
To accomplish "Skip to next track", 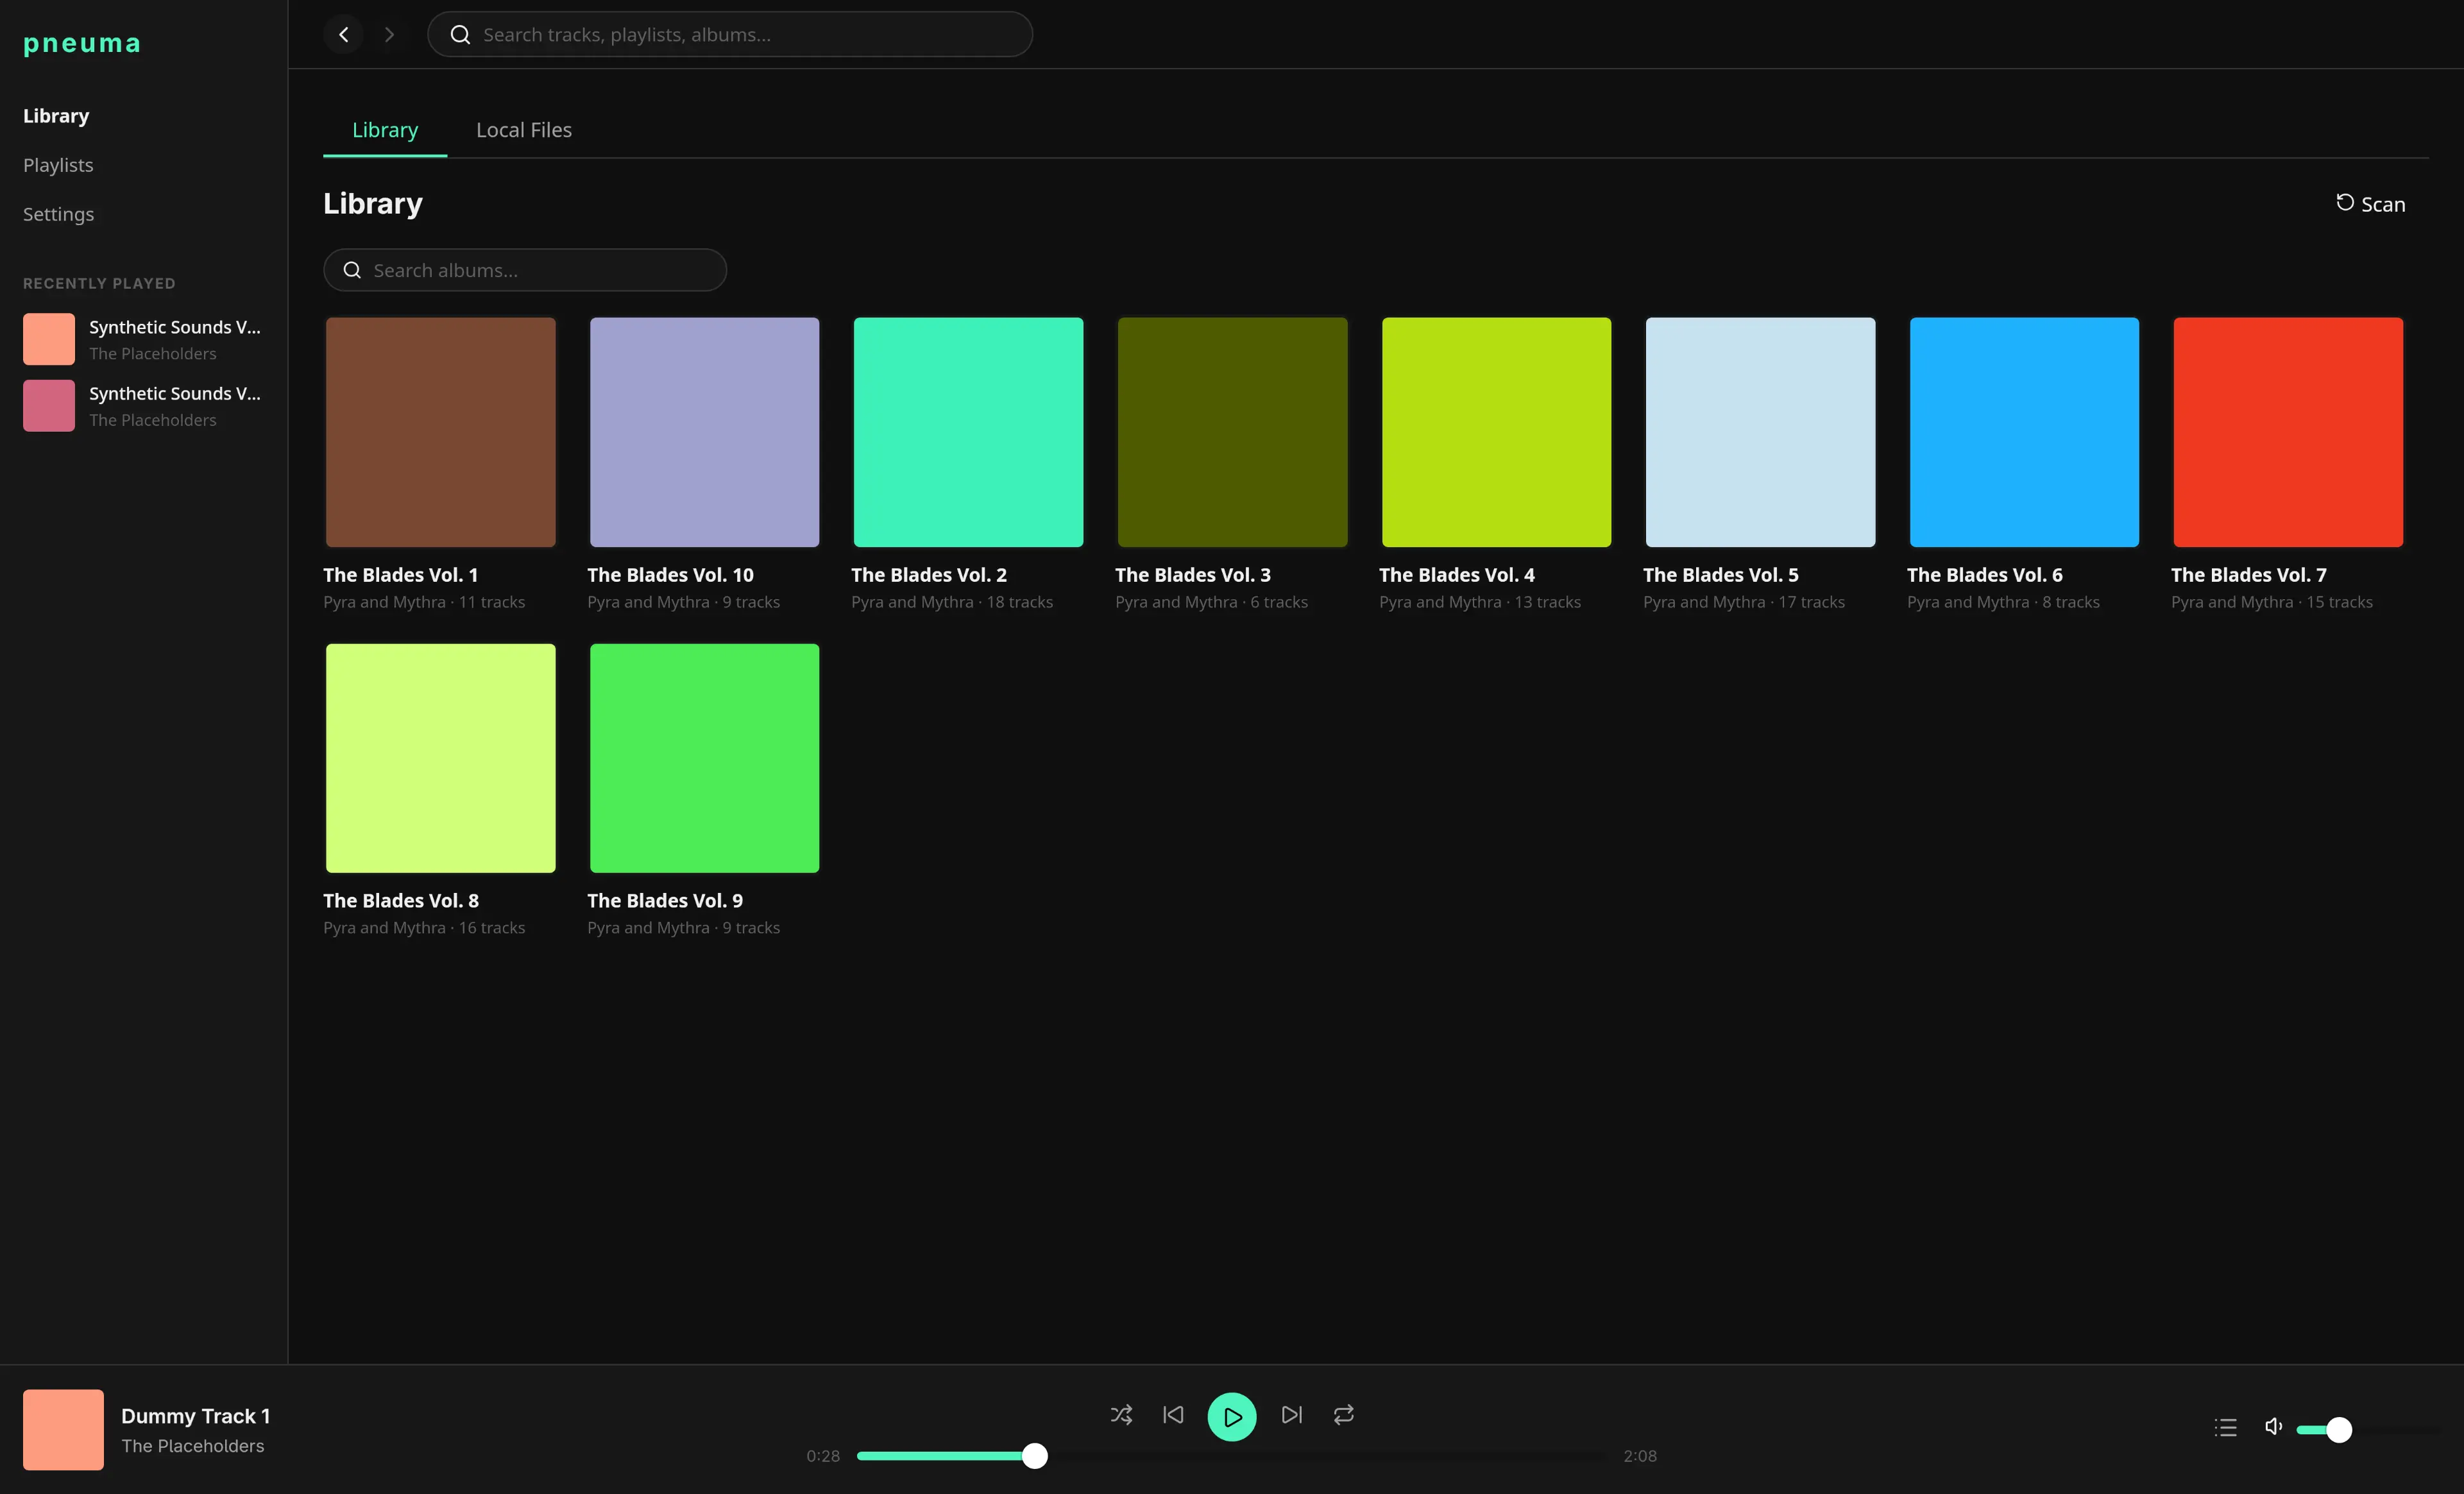I will point(1292,1415).
